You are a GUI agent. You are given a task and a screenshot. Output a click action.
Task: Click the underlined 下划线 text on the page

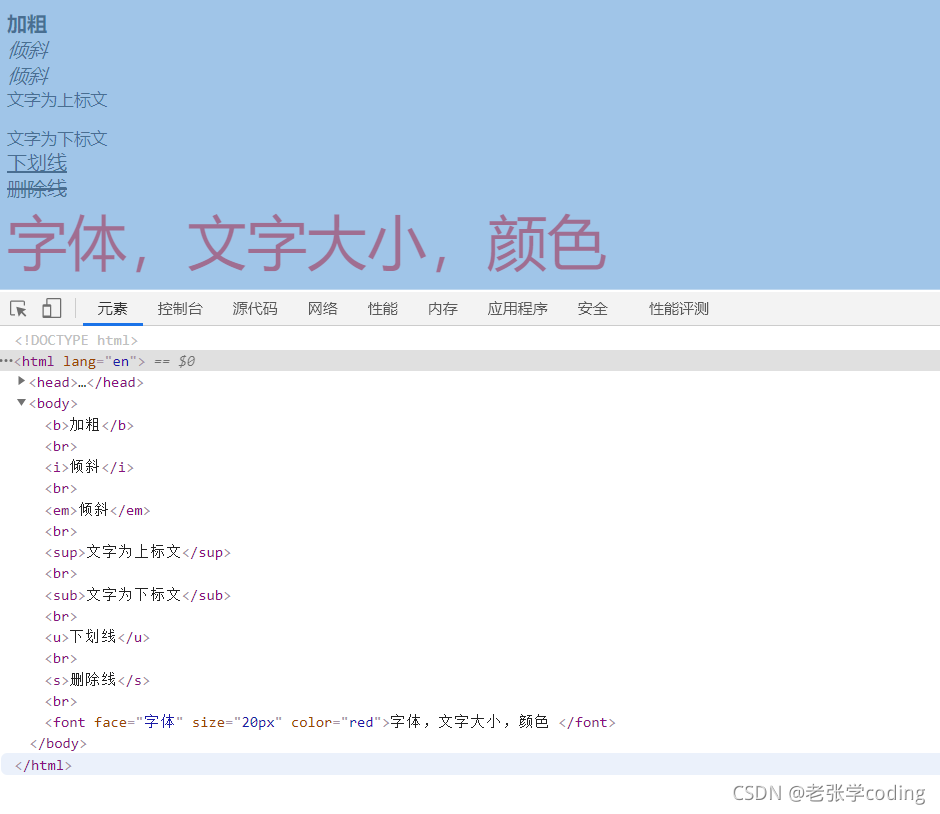(36, 162)
